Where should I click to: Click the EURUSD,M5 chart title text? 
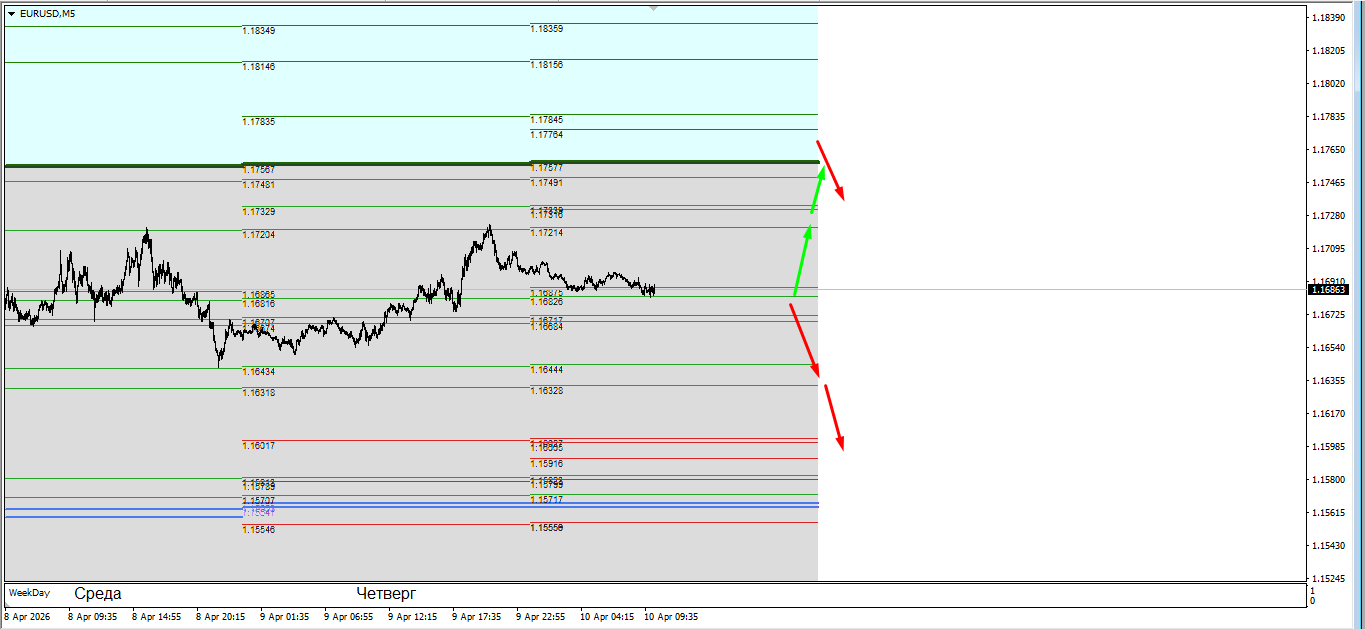pos(47,13)
